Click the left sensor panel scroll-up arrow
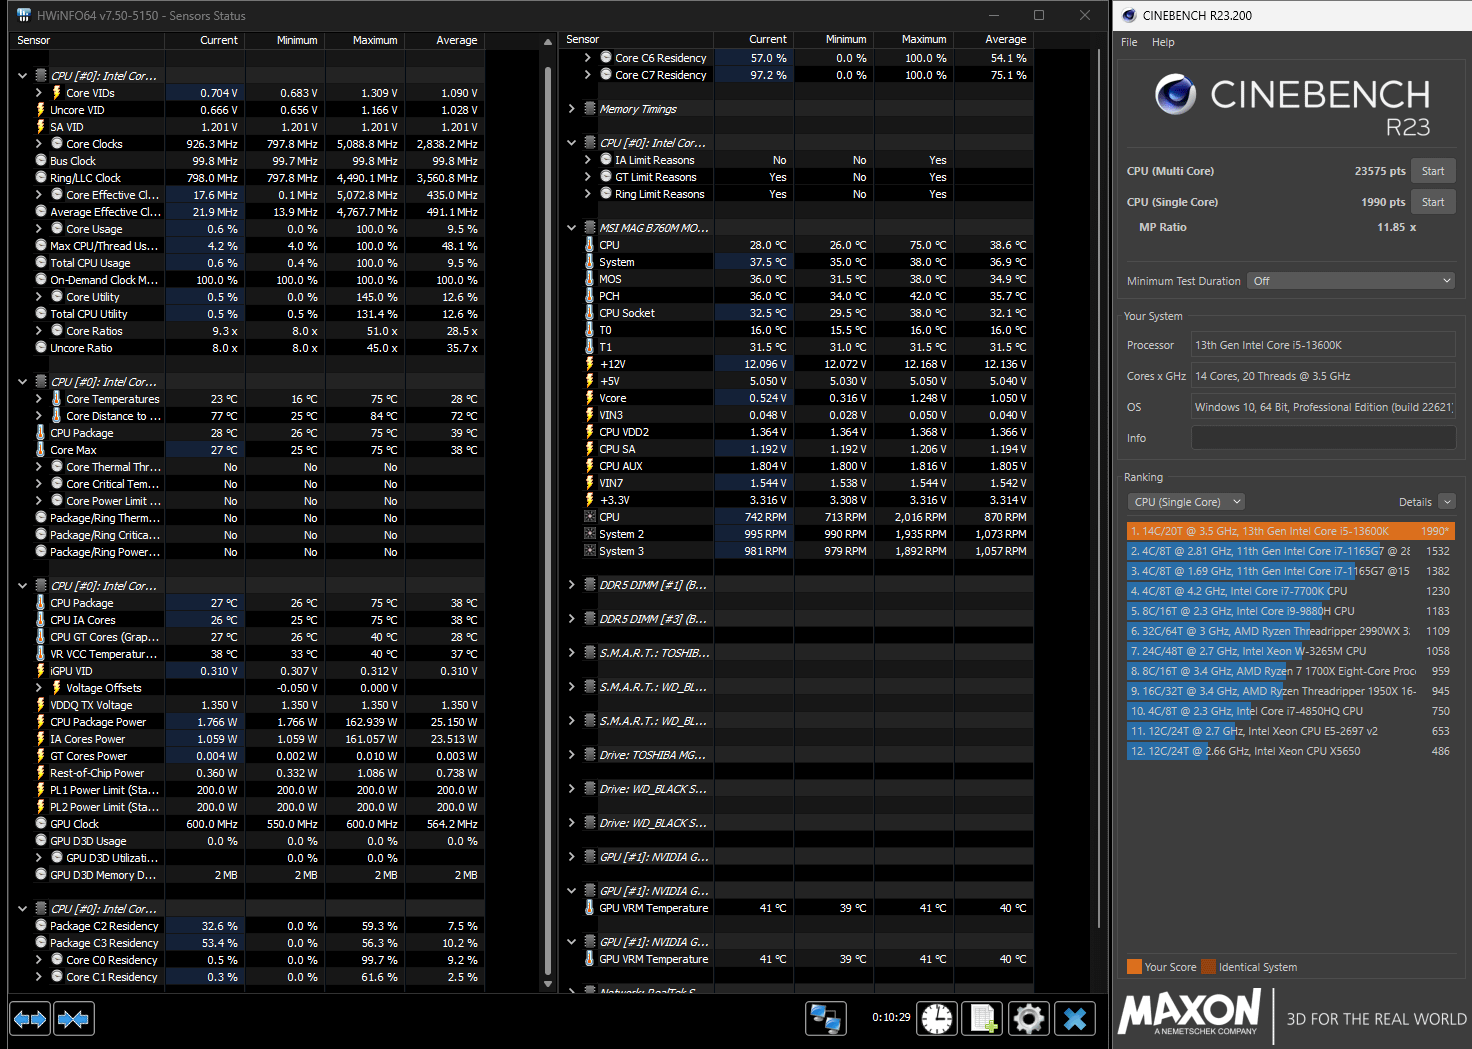This screenshot has width=1472, height=1049. pyautogui.click(x=547, y=42)
